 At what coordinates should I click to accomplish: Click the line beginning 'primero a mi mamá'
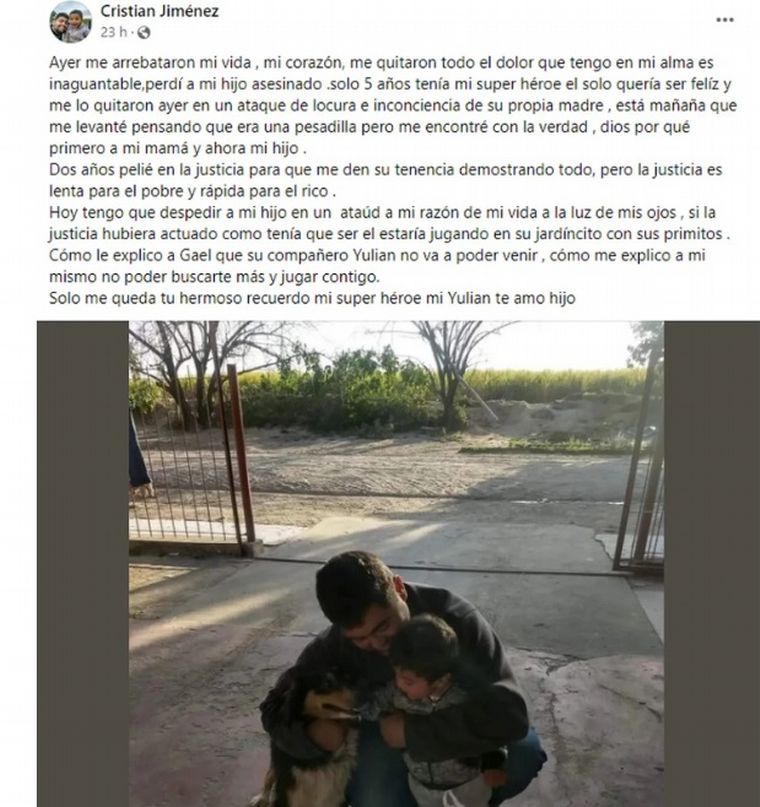pyautogui.click(x=178, y=148)
